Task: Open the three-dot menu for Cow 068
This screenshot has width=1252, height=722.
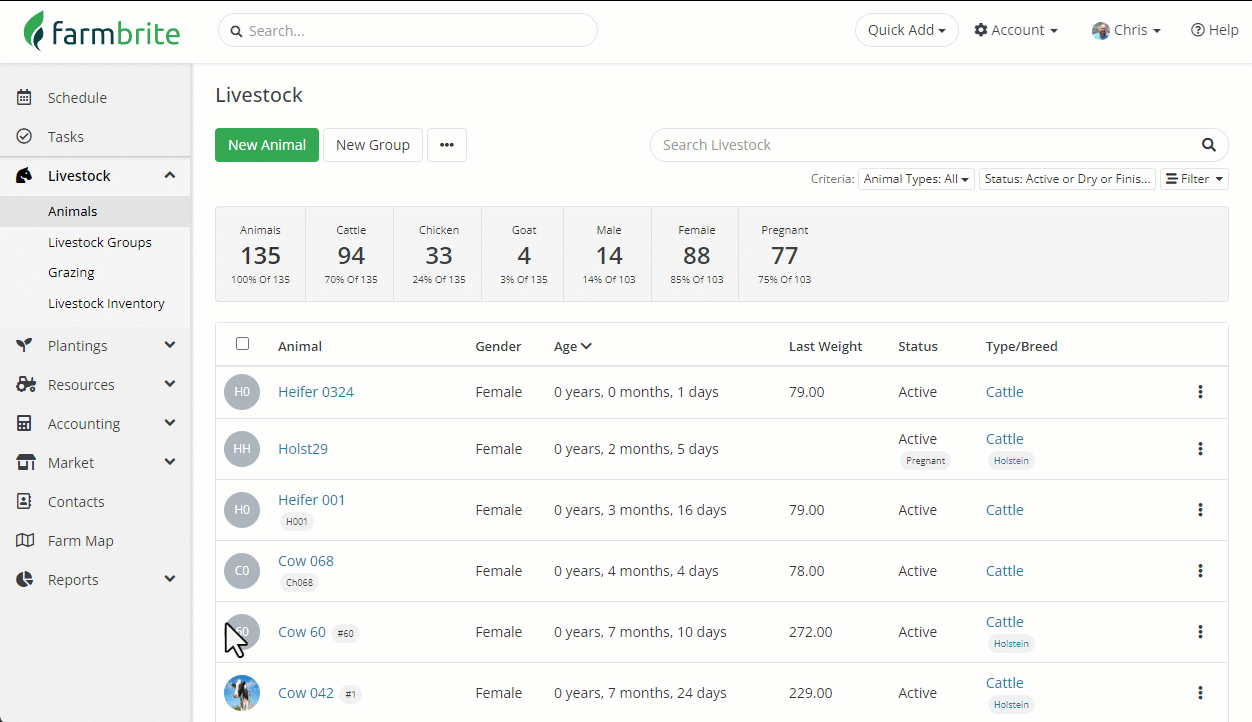Action: point(1200,571)
